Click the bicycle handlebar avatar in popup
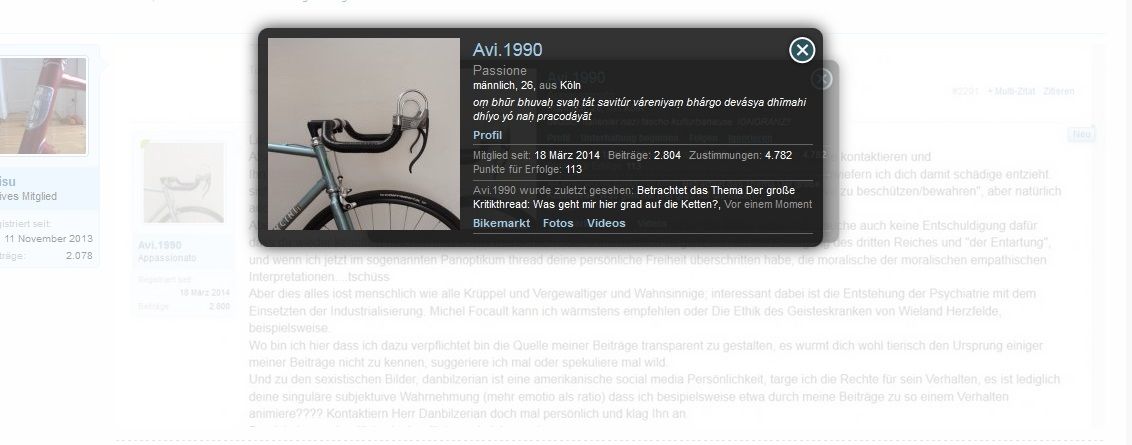This screenshot has width=1132, height=445. pos(364,134)
